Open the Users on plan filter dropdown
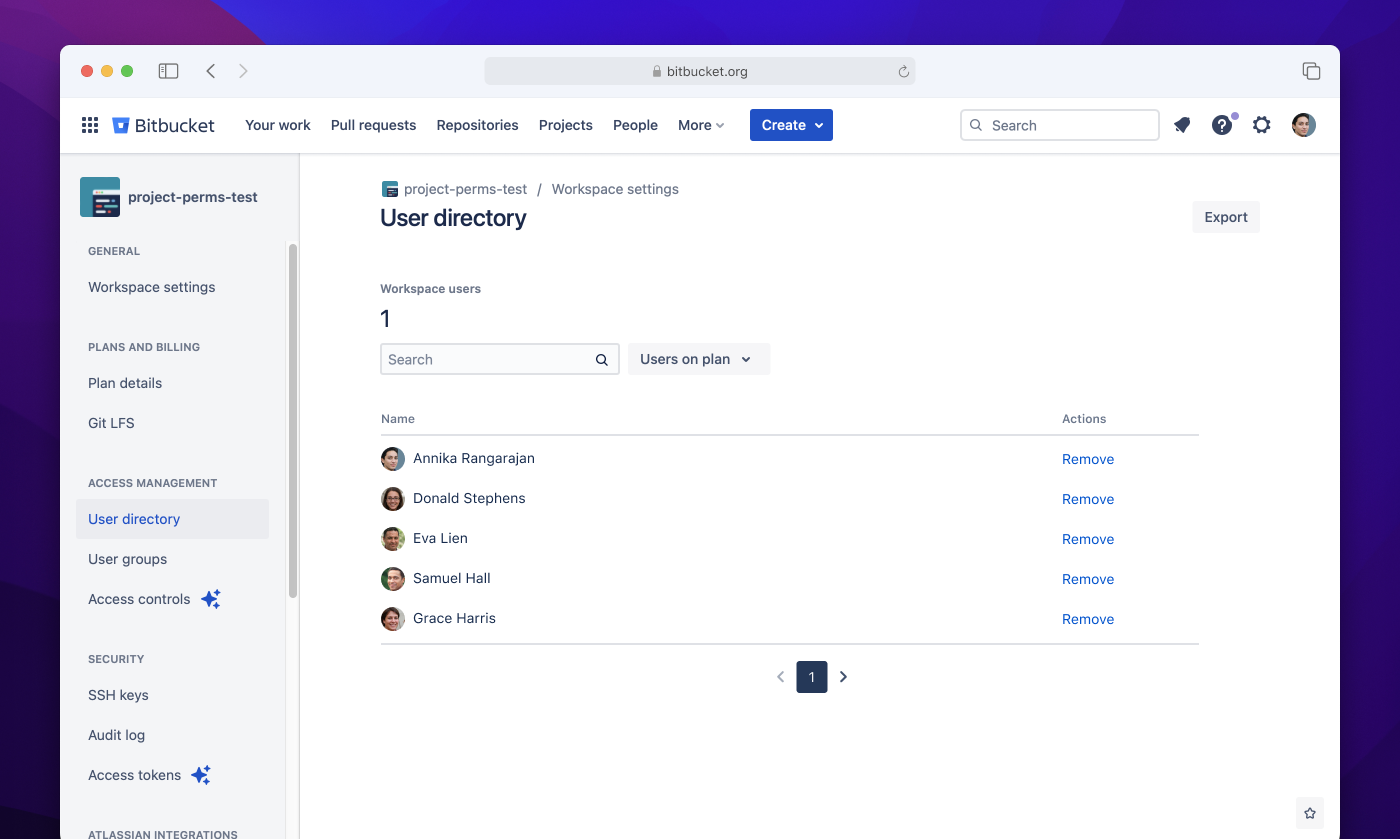Image resolution: width=1400 pixels, height=839 pixels. coord(698,358)
